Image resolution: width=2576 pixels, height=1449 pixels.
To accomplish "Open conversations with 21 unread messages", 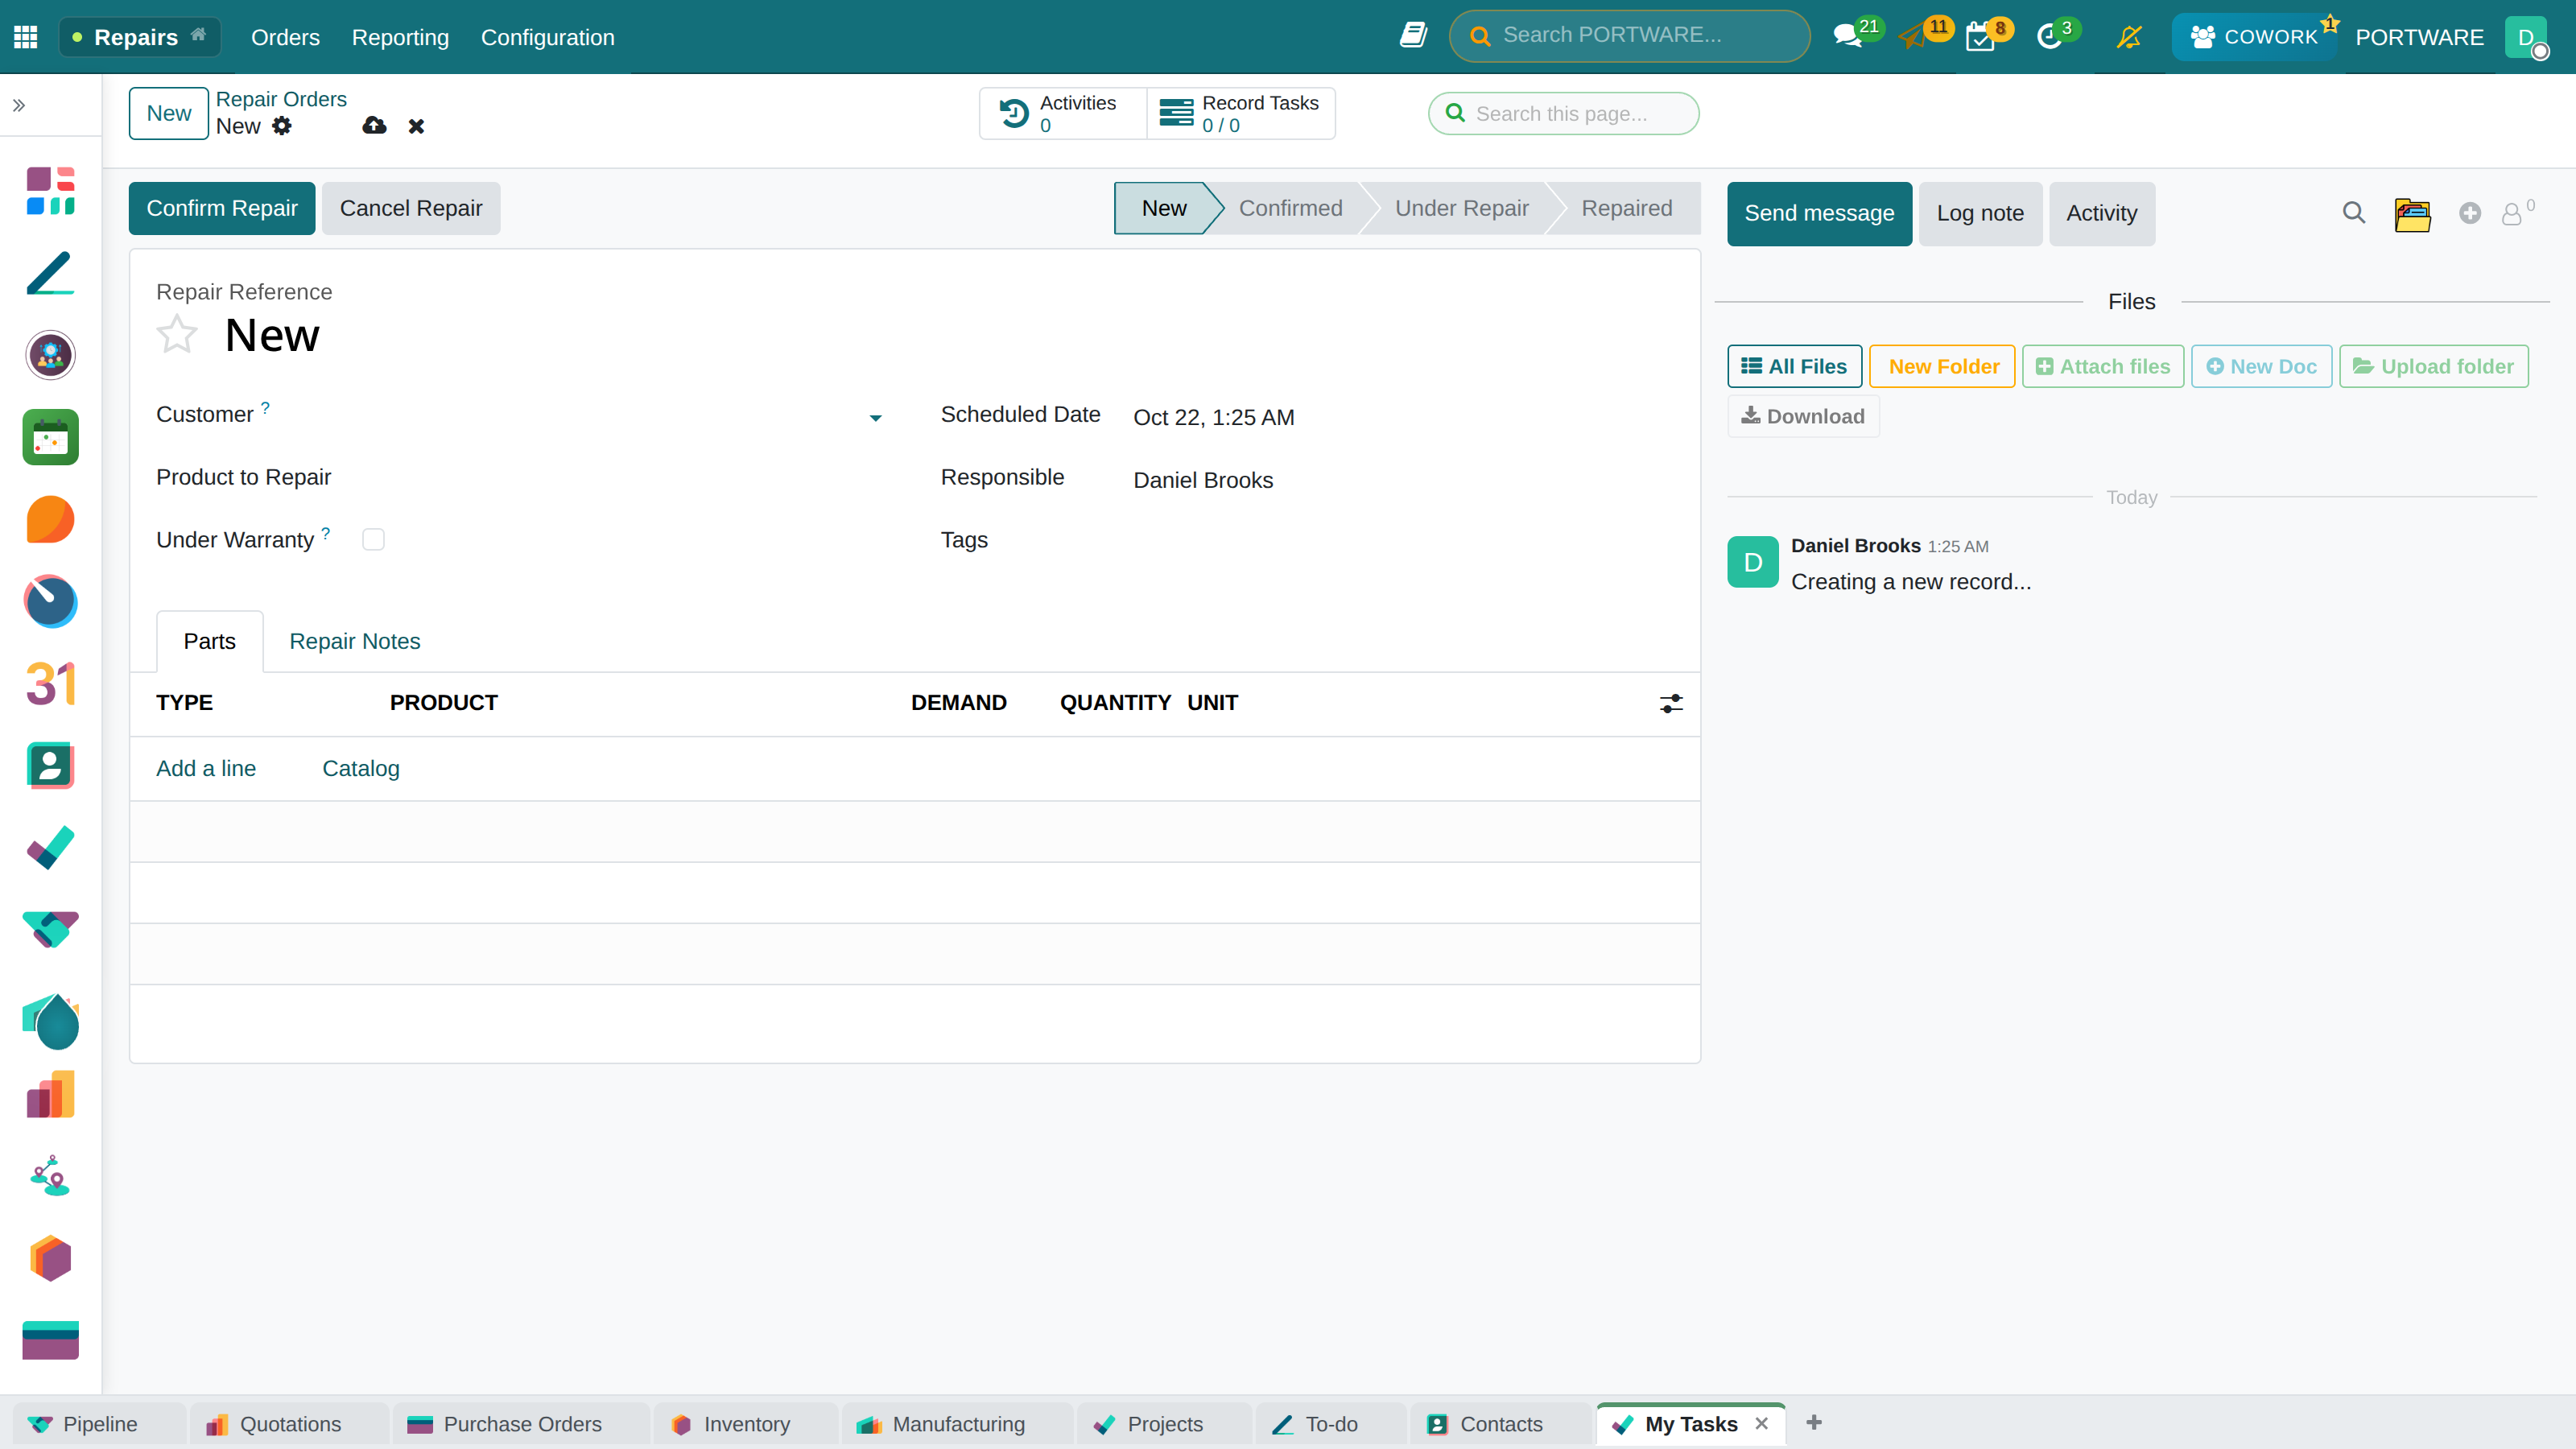I will coord(1856,35).
